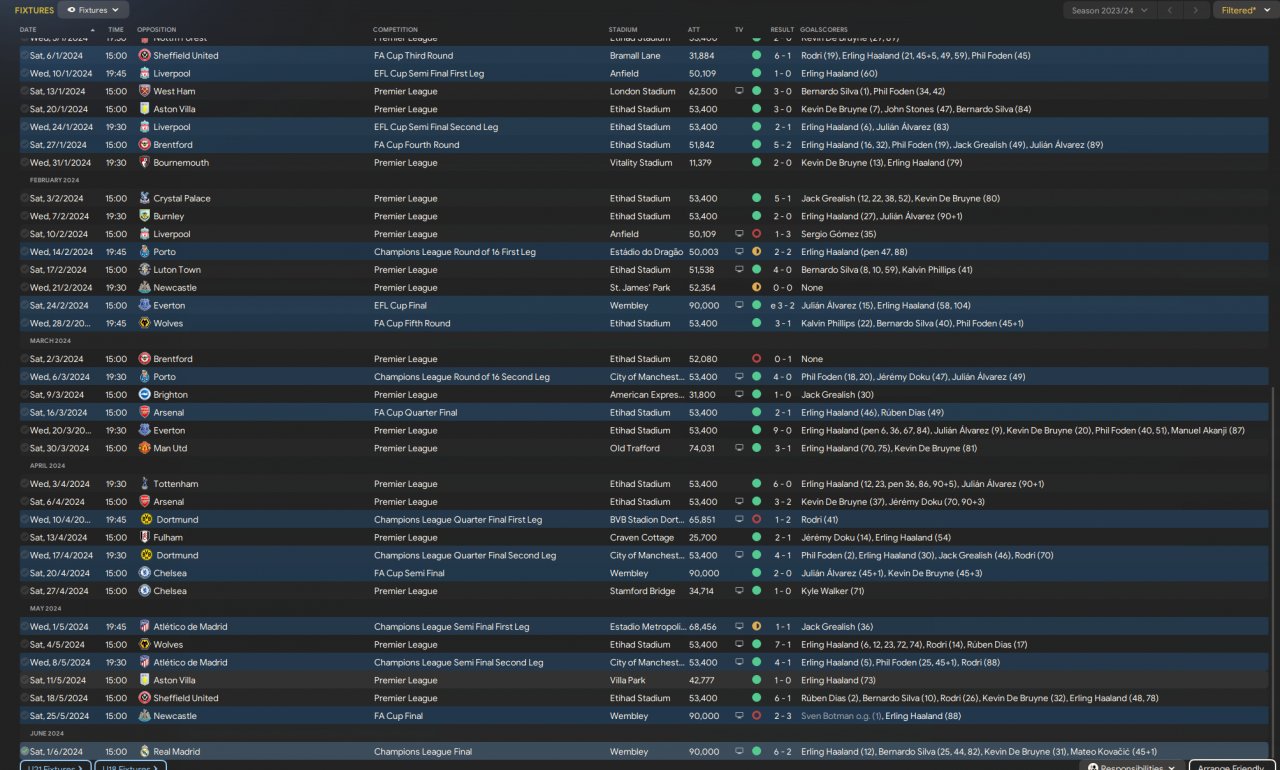Click the green win indicator in the Fulham row
1280x770 pixels.
[x=756, y=538]
